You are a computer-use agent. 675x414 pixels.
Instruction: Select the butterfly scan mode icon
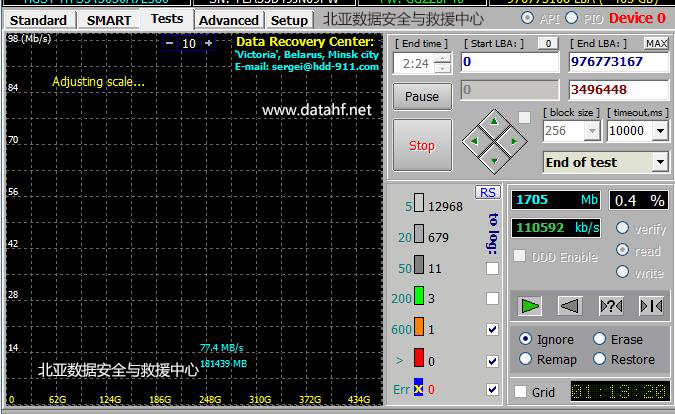pos(650,305)
